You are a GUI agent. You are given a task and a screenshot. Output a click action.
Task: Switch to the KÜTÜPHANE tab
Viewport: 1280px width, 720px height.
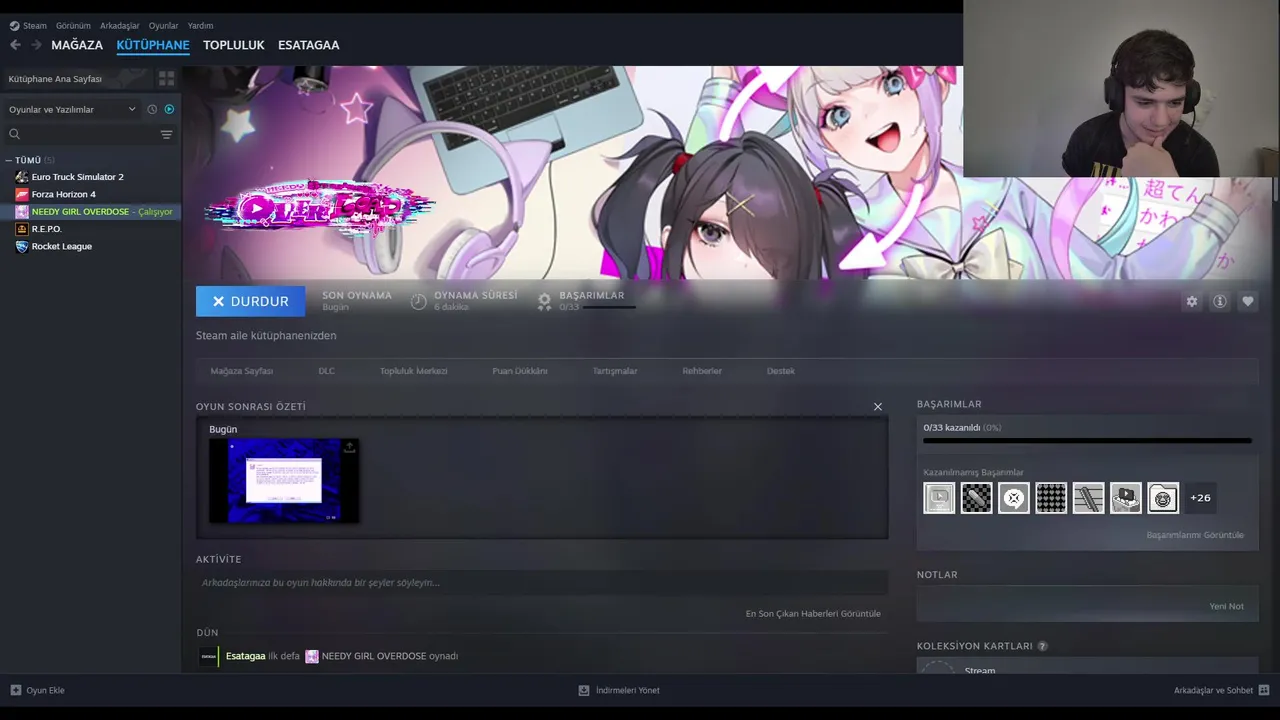[153, 45]
